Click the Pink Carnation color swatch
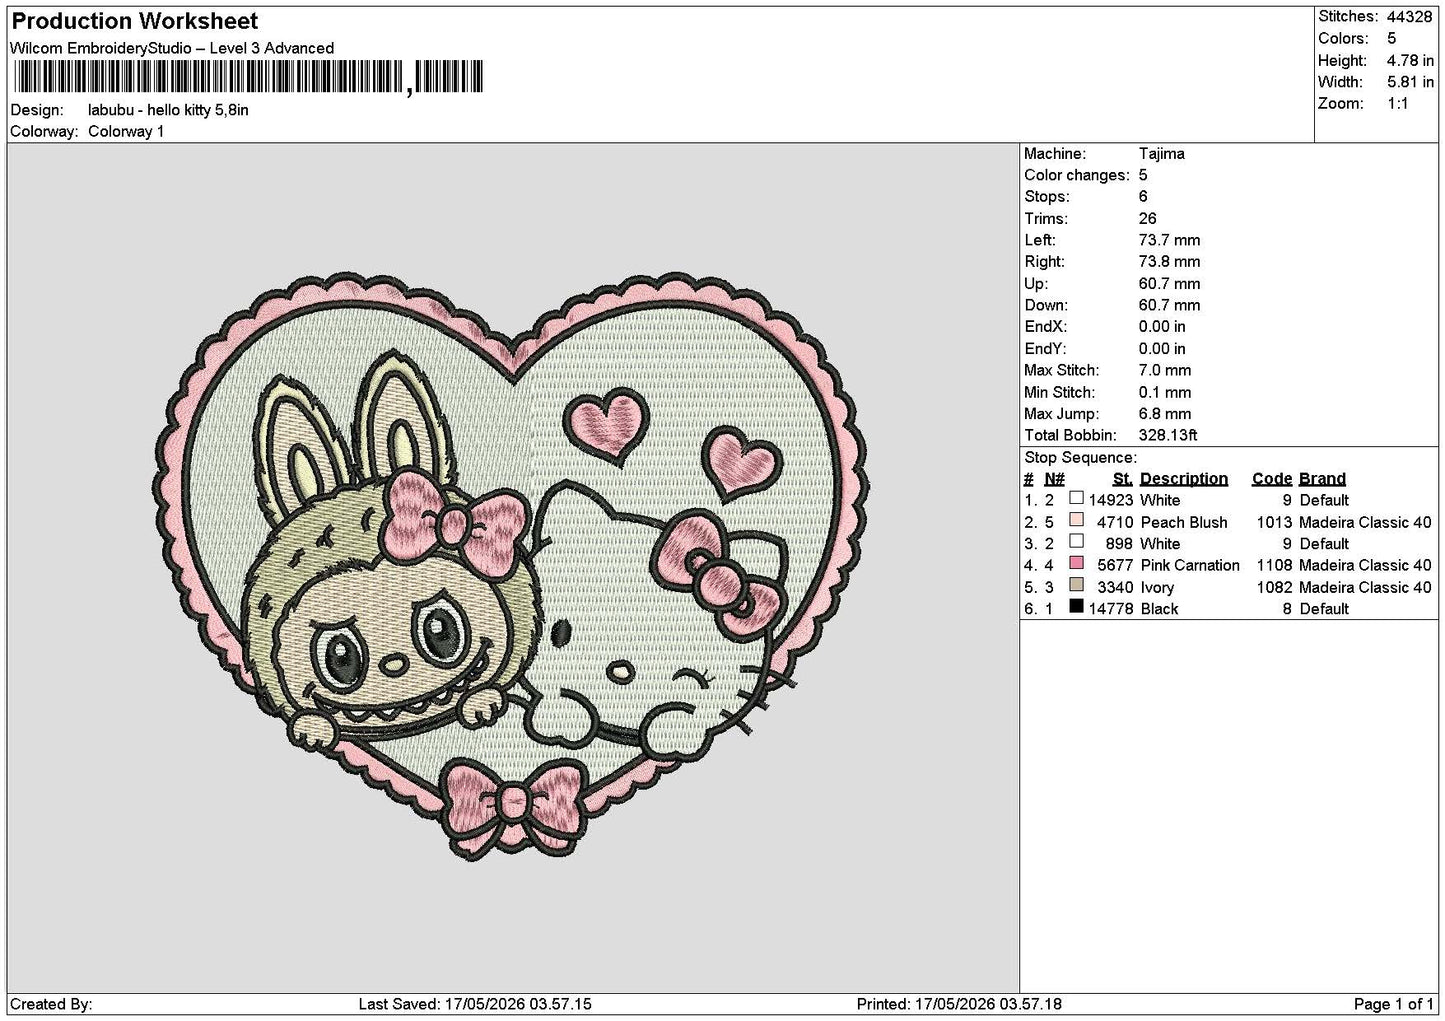This screenshot has width=1445, height=1021. tap(1076, 563)
